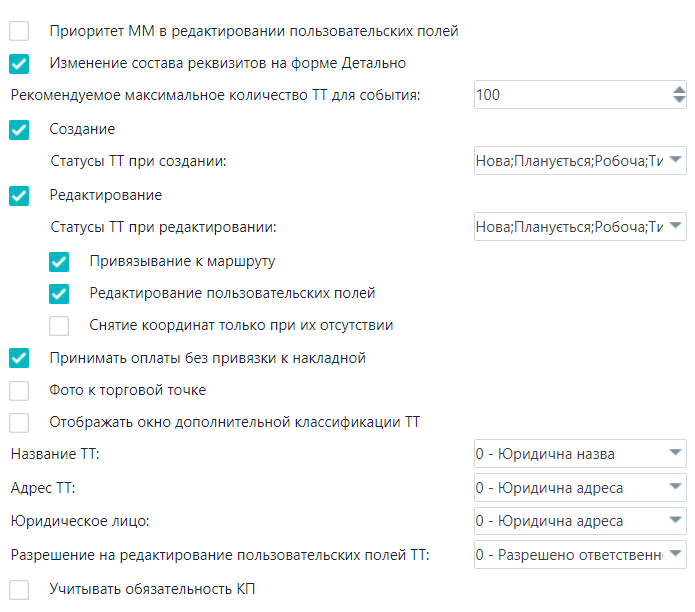
Task: Enable Отображать окно дополнительной классификации ТТ
Action: point(19,422)
